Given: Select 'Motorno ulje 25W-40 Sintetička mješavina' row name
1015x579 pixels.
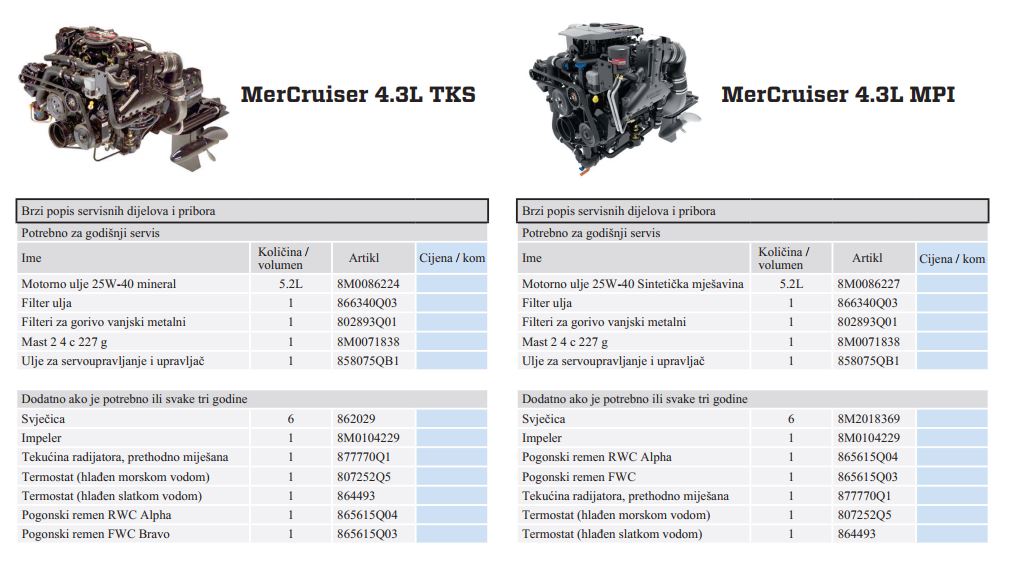Looking at the screenshot, I should tap(632, 284).
